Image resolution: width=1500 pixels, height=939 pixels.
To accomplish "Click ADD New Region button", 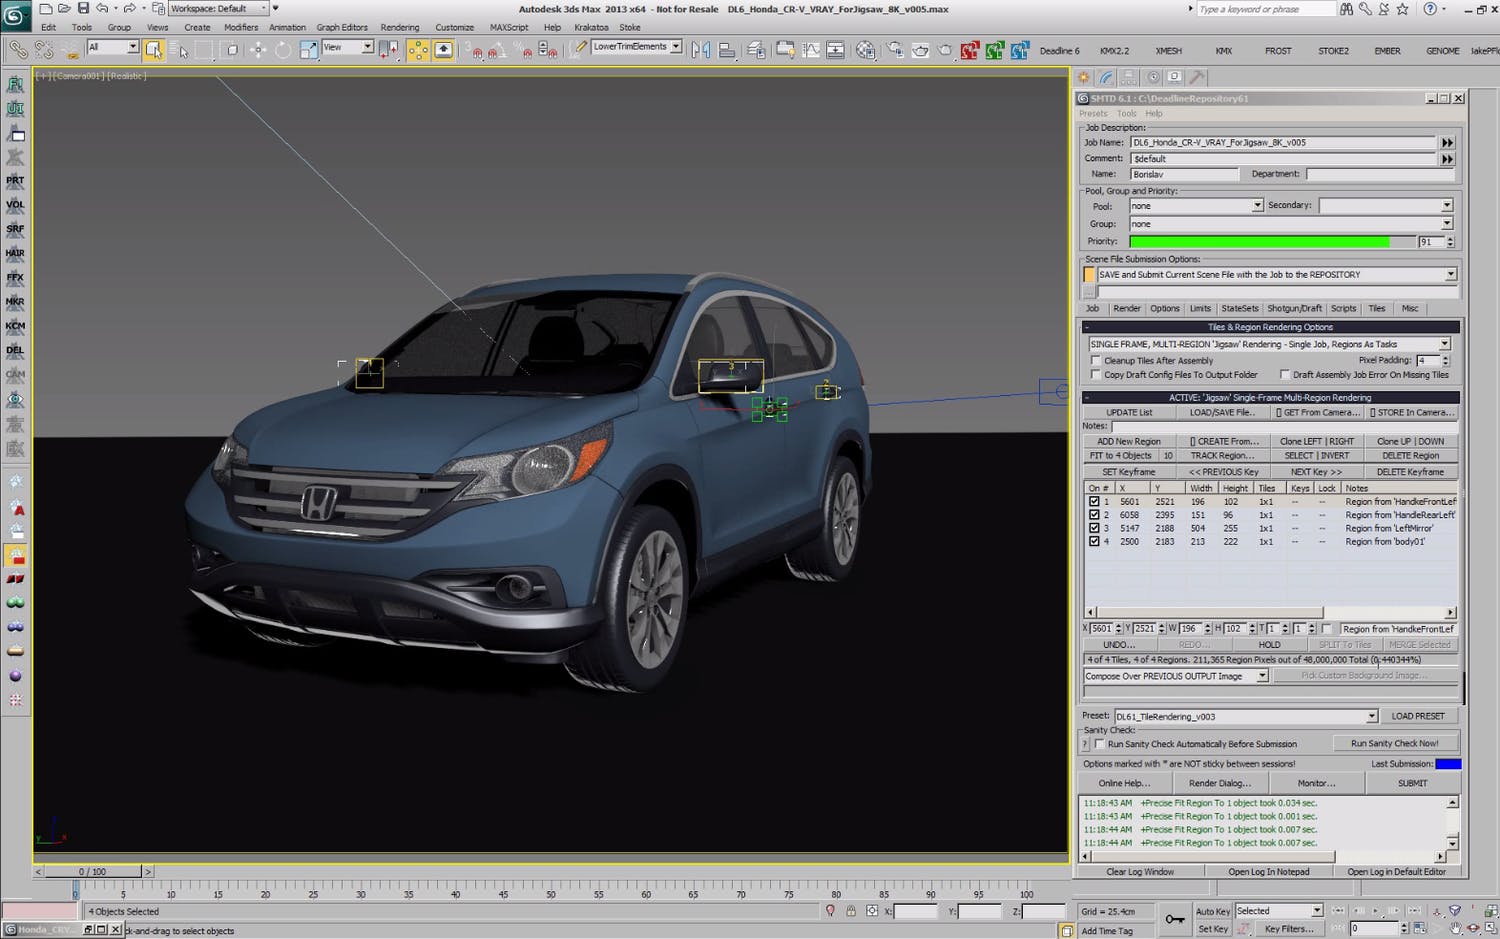I will tap(1129, 441).
